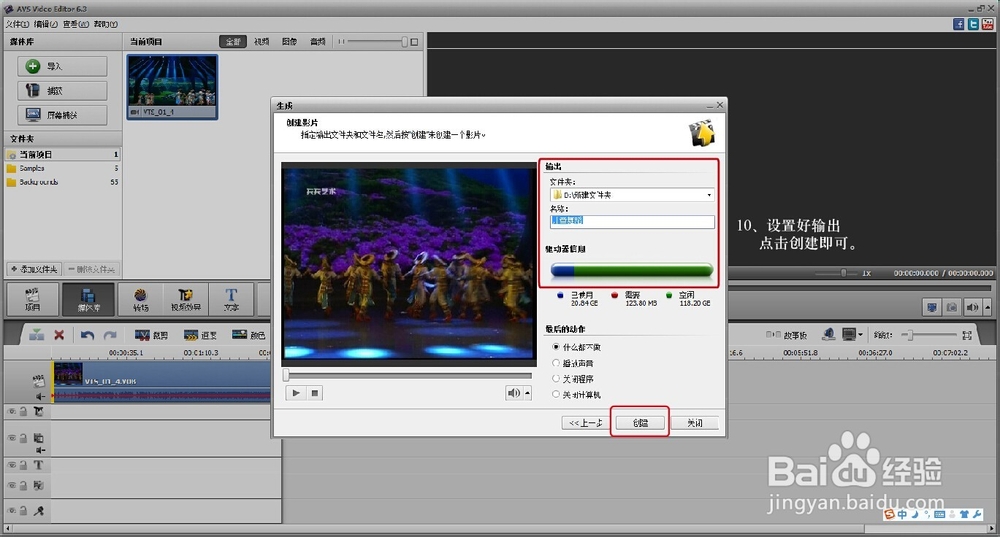Click the audio mixer icon next to Storyboard
The height and width of the screenshot is (537, 1000).
[x=828, y=334]
